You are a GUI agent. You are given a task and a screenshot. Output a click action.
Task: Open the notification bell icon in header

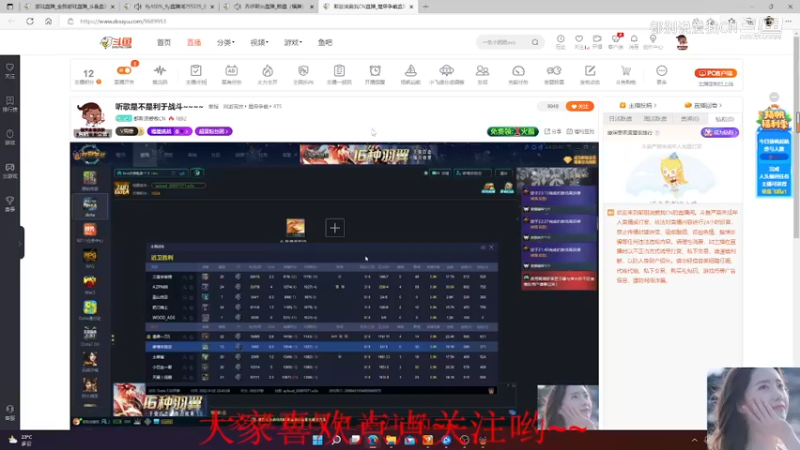coord(634,39)
